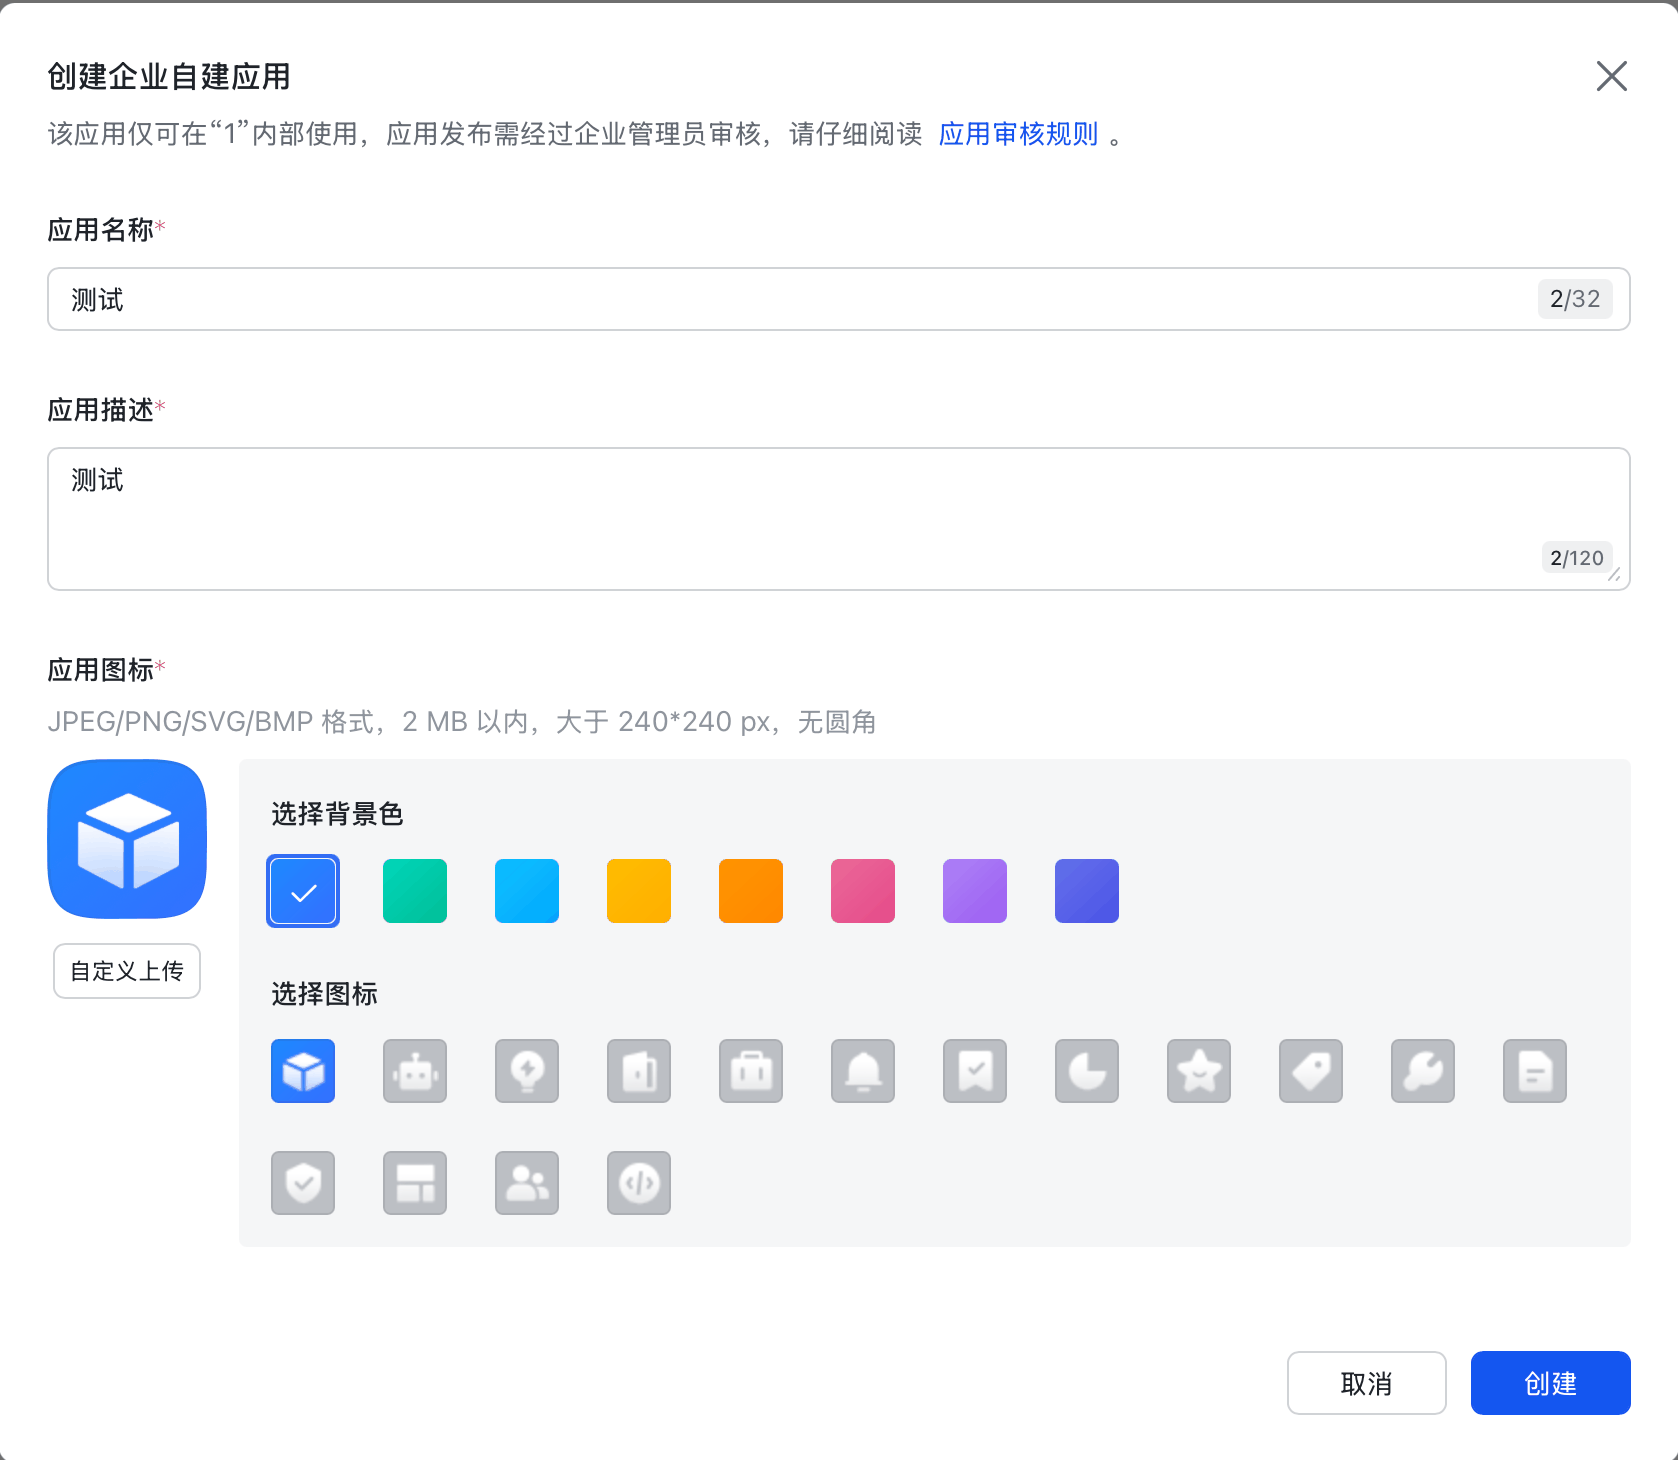
Task: Select the shield check icon
Action: pyautogui.click(x=303, y=1183)
